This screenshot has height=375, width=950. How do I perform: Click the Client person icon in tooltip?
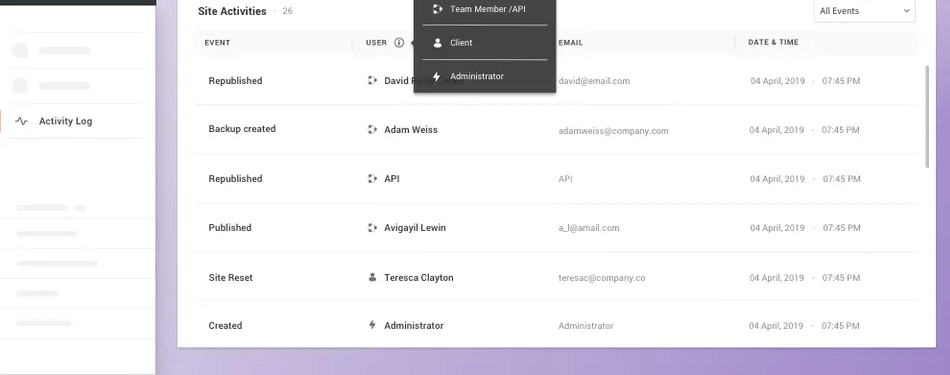coord(437,43)
